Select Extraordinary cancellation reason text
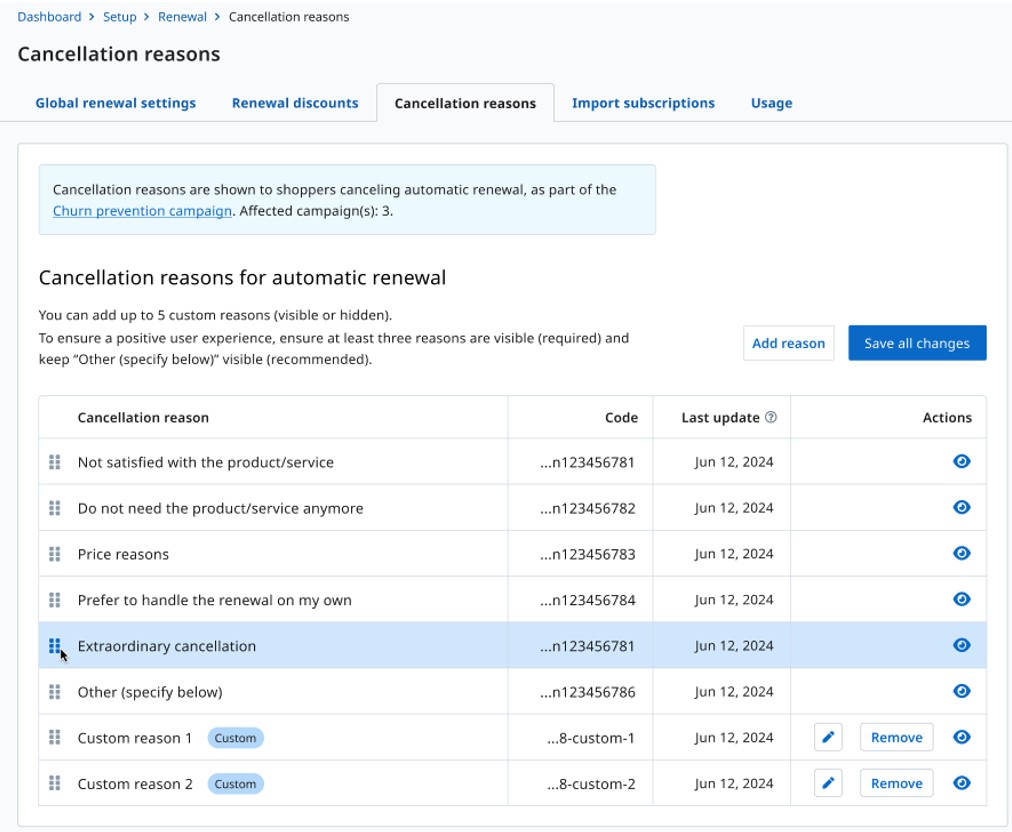Screen dimensions: 1012x832 [167, 646]
